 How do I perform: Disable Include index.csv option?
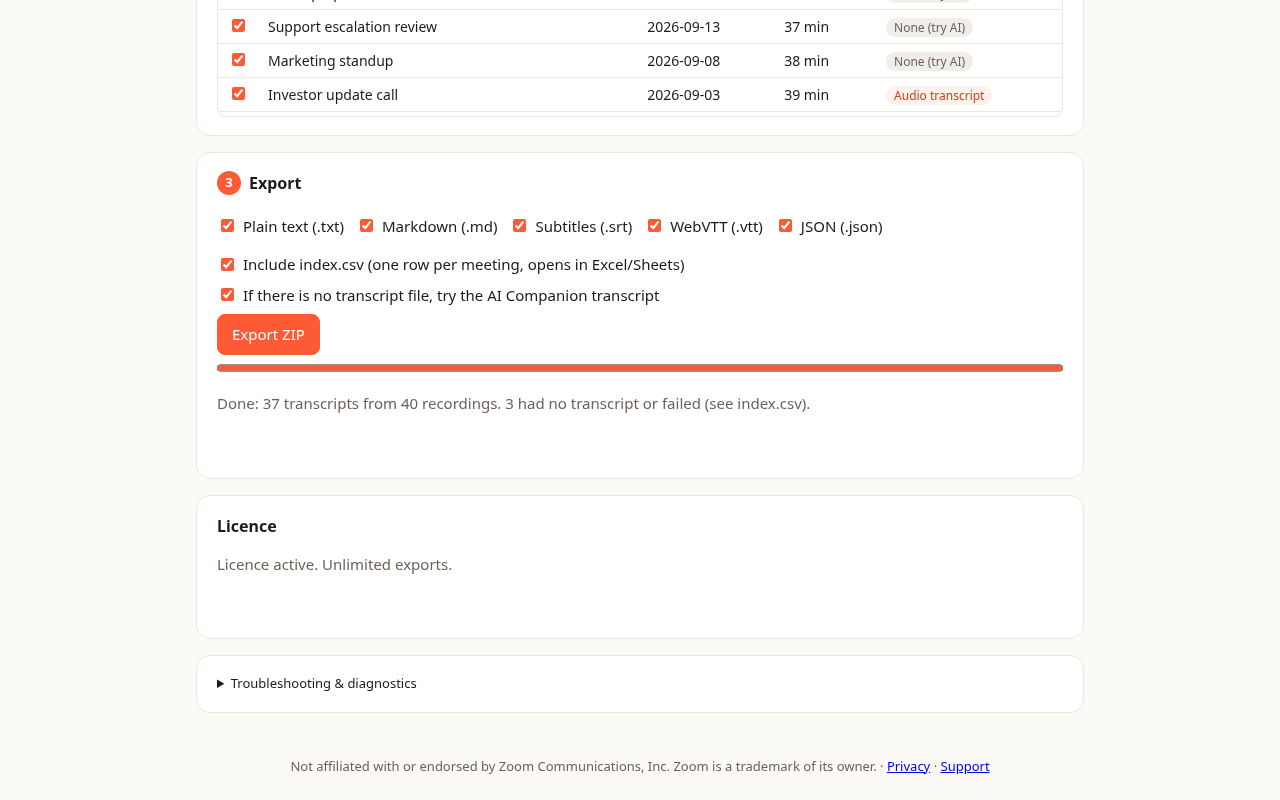[x=227, y=265]
